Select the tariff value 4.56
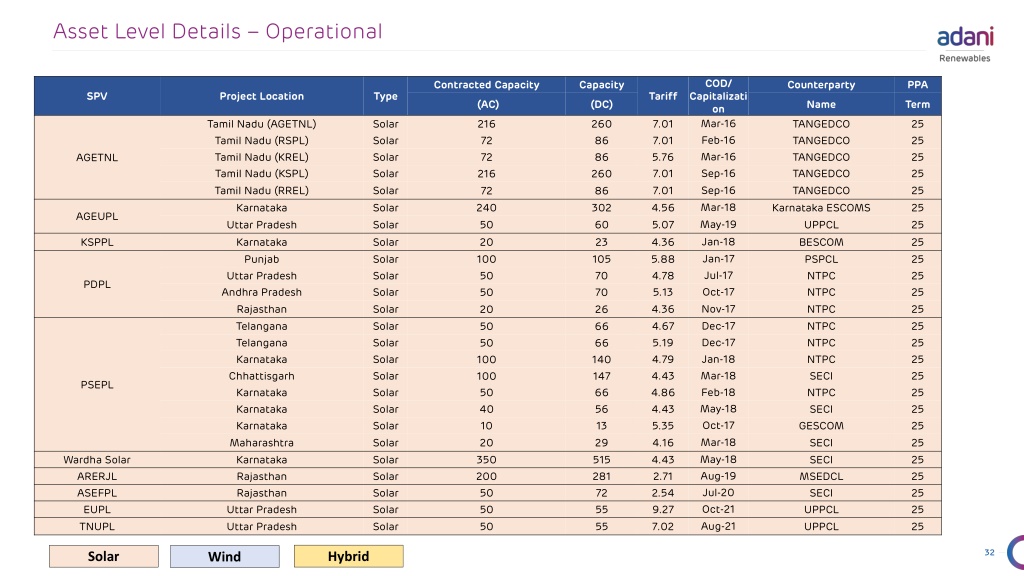 [662, 208]
